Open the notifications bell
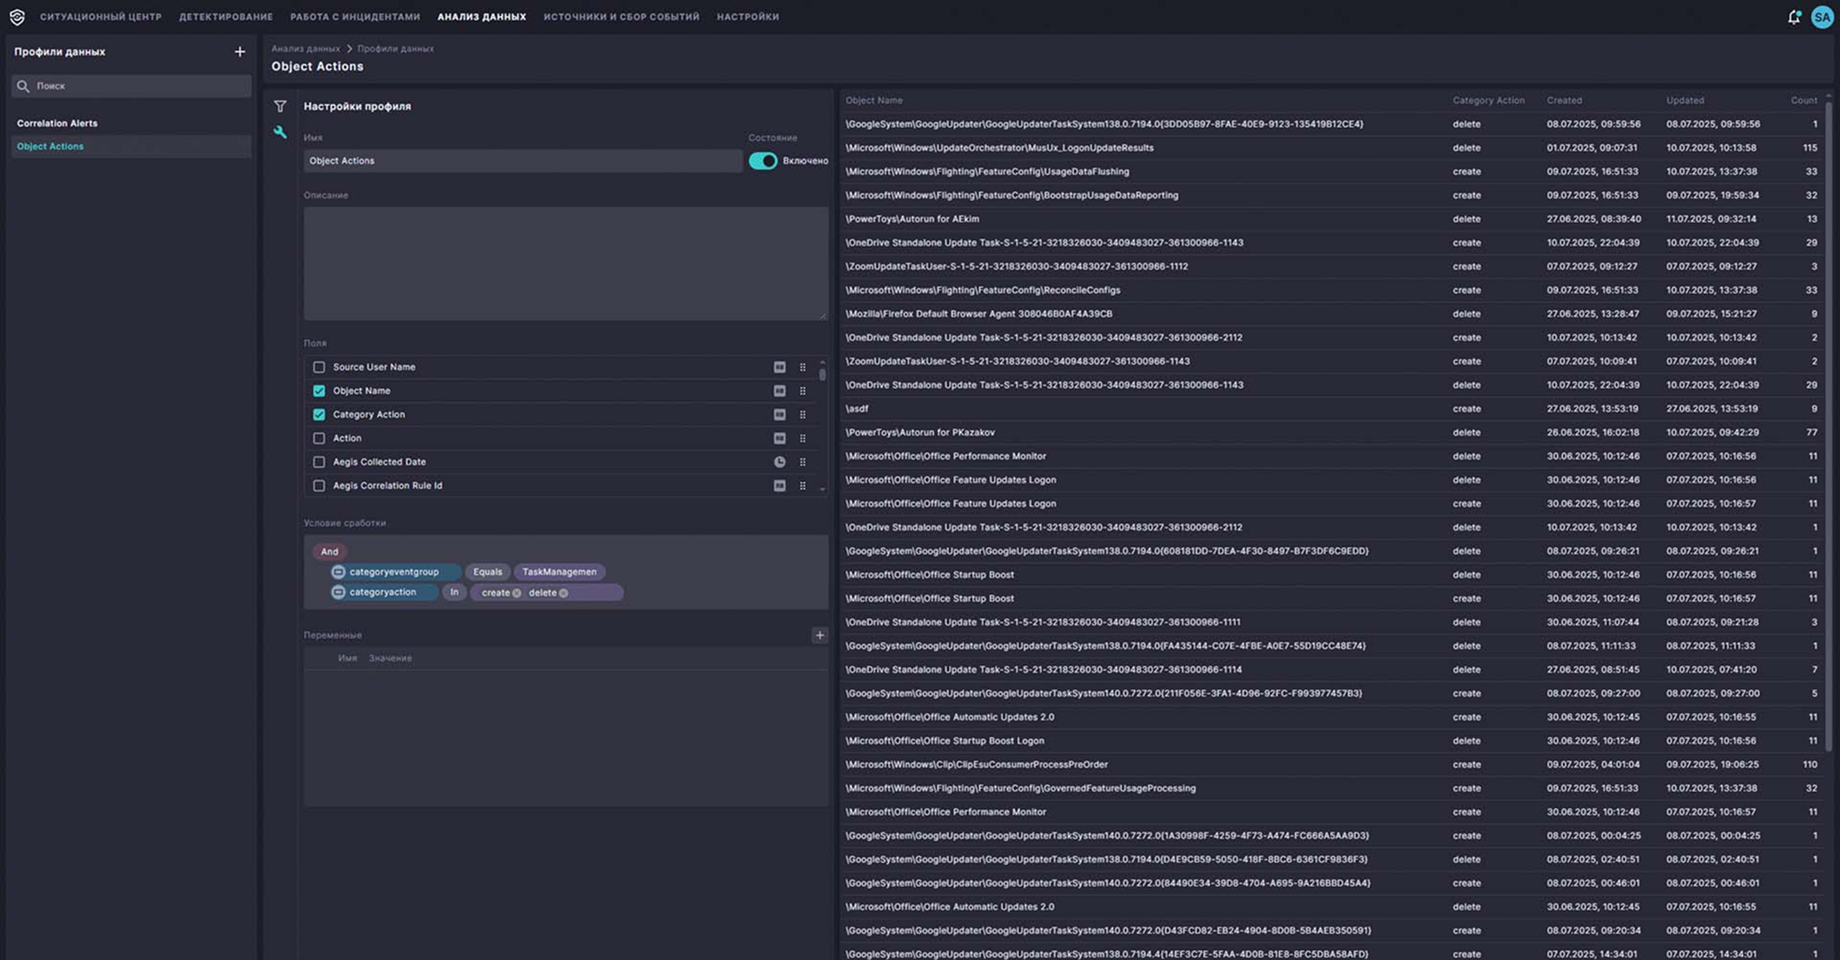The image size is (1840, 960). tap(1794, 17)
